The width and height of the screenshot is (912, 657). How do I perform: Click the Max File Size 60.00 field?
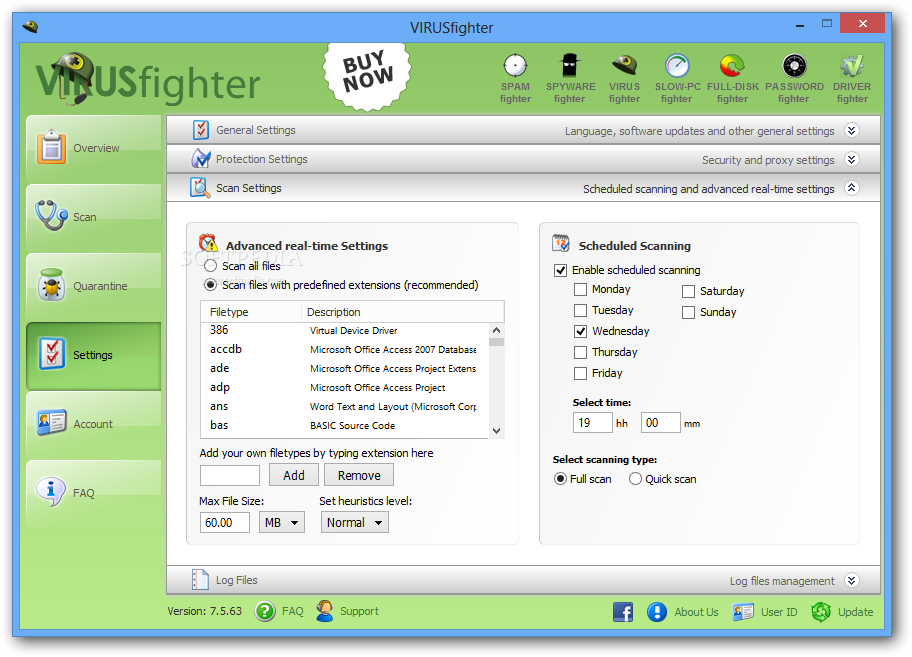pyautogui.click(x=225, y=522)
